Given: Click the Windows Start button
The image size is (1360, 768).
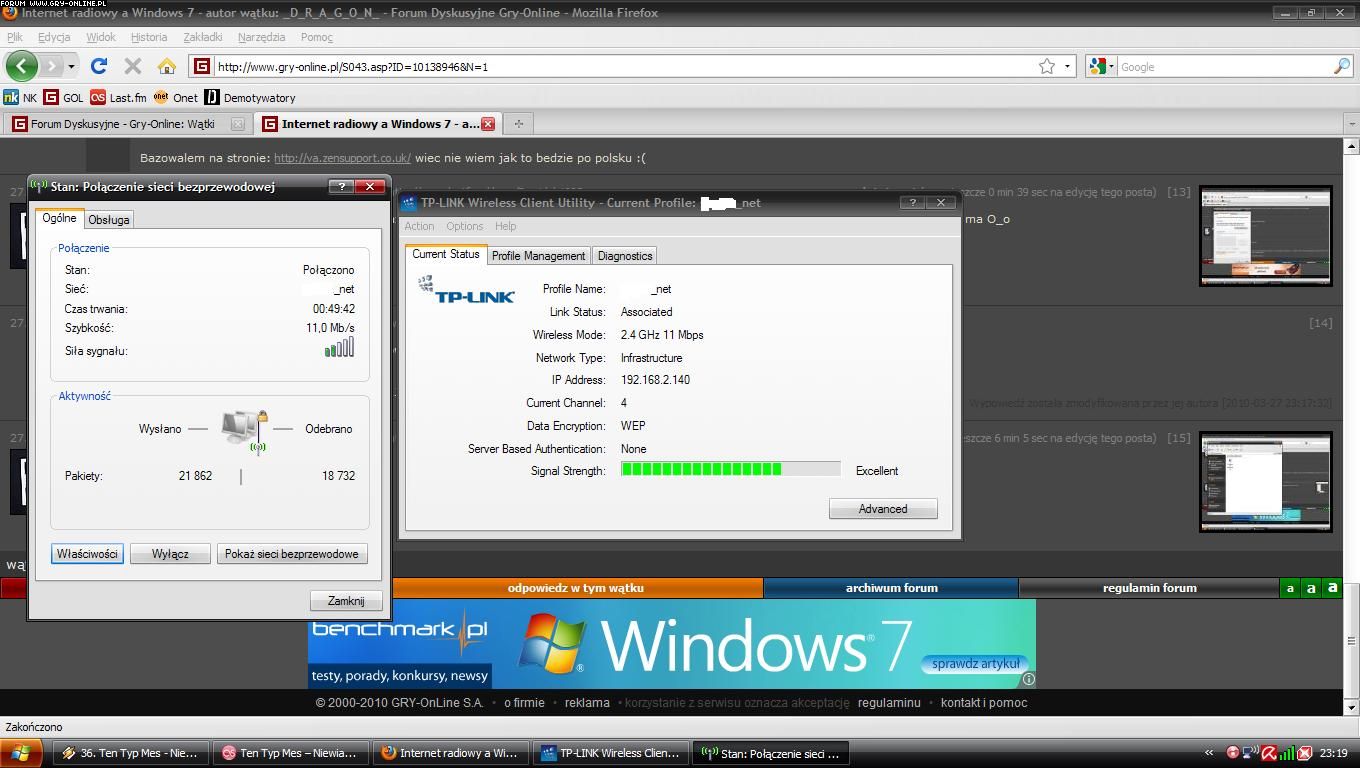Looking at the screenshot, I should (20, 753).
